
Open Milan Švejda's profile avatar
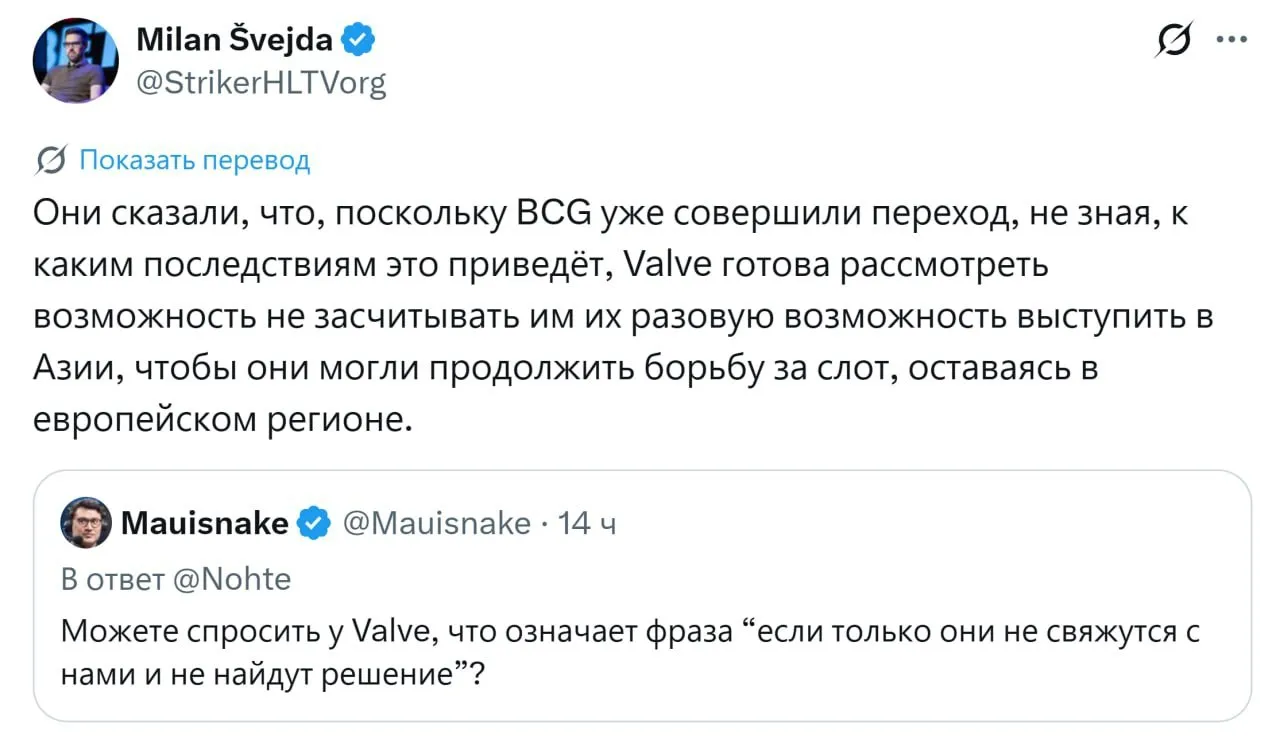click(x=76, y=61)
